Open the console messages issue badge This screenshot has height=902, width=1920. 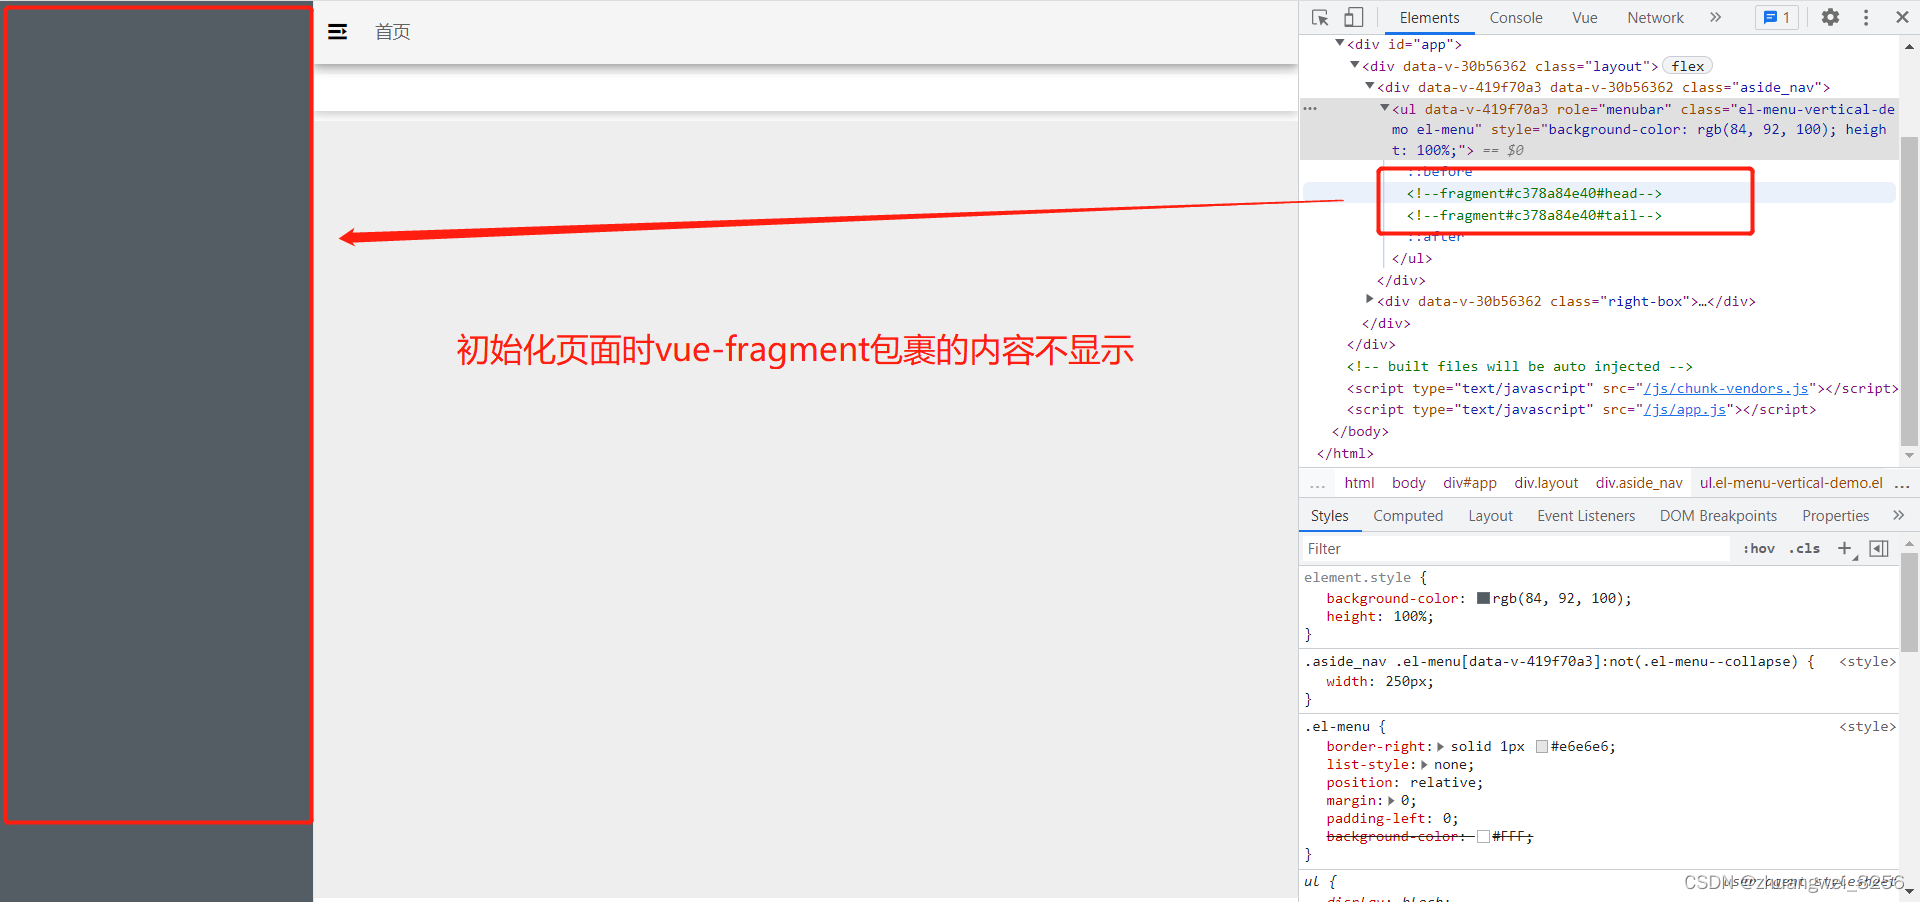pos(1777,18)
